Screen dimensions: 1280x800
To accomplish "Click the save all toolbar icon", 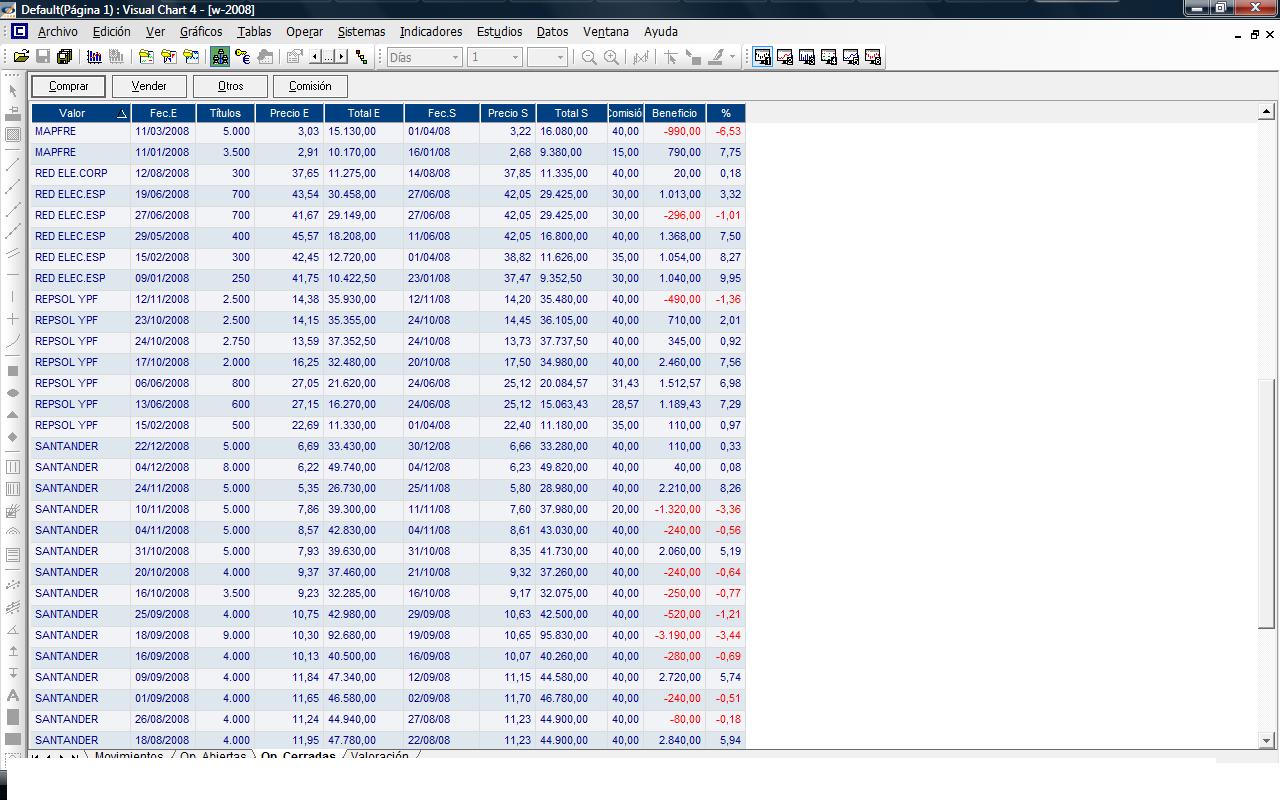I will click(65, 57).
